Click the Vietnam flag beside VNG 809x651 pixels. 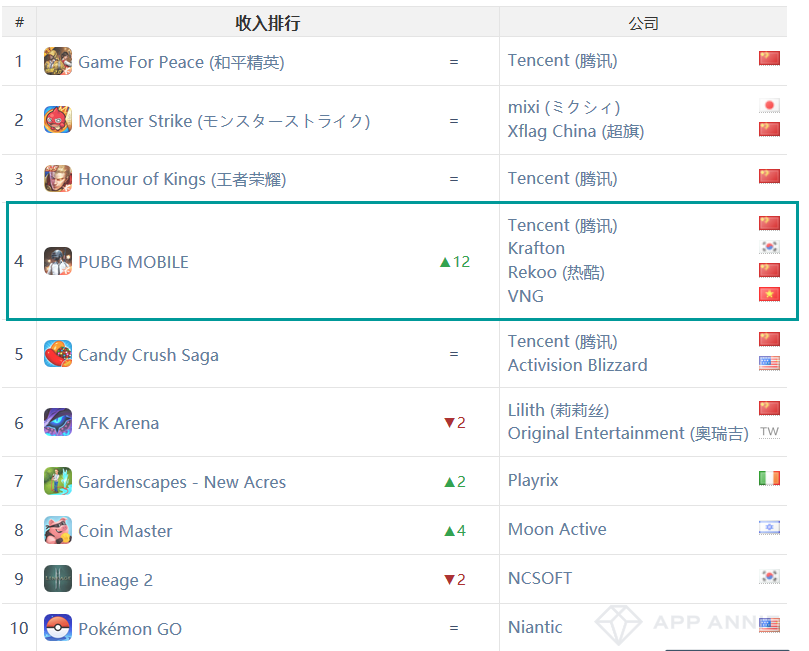(x=769, y=295)
